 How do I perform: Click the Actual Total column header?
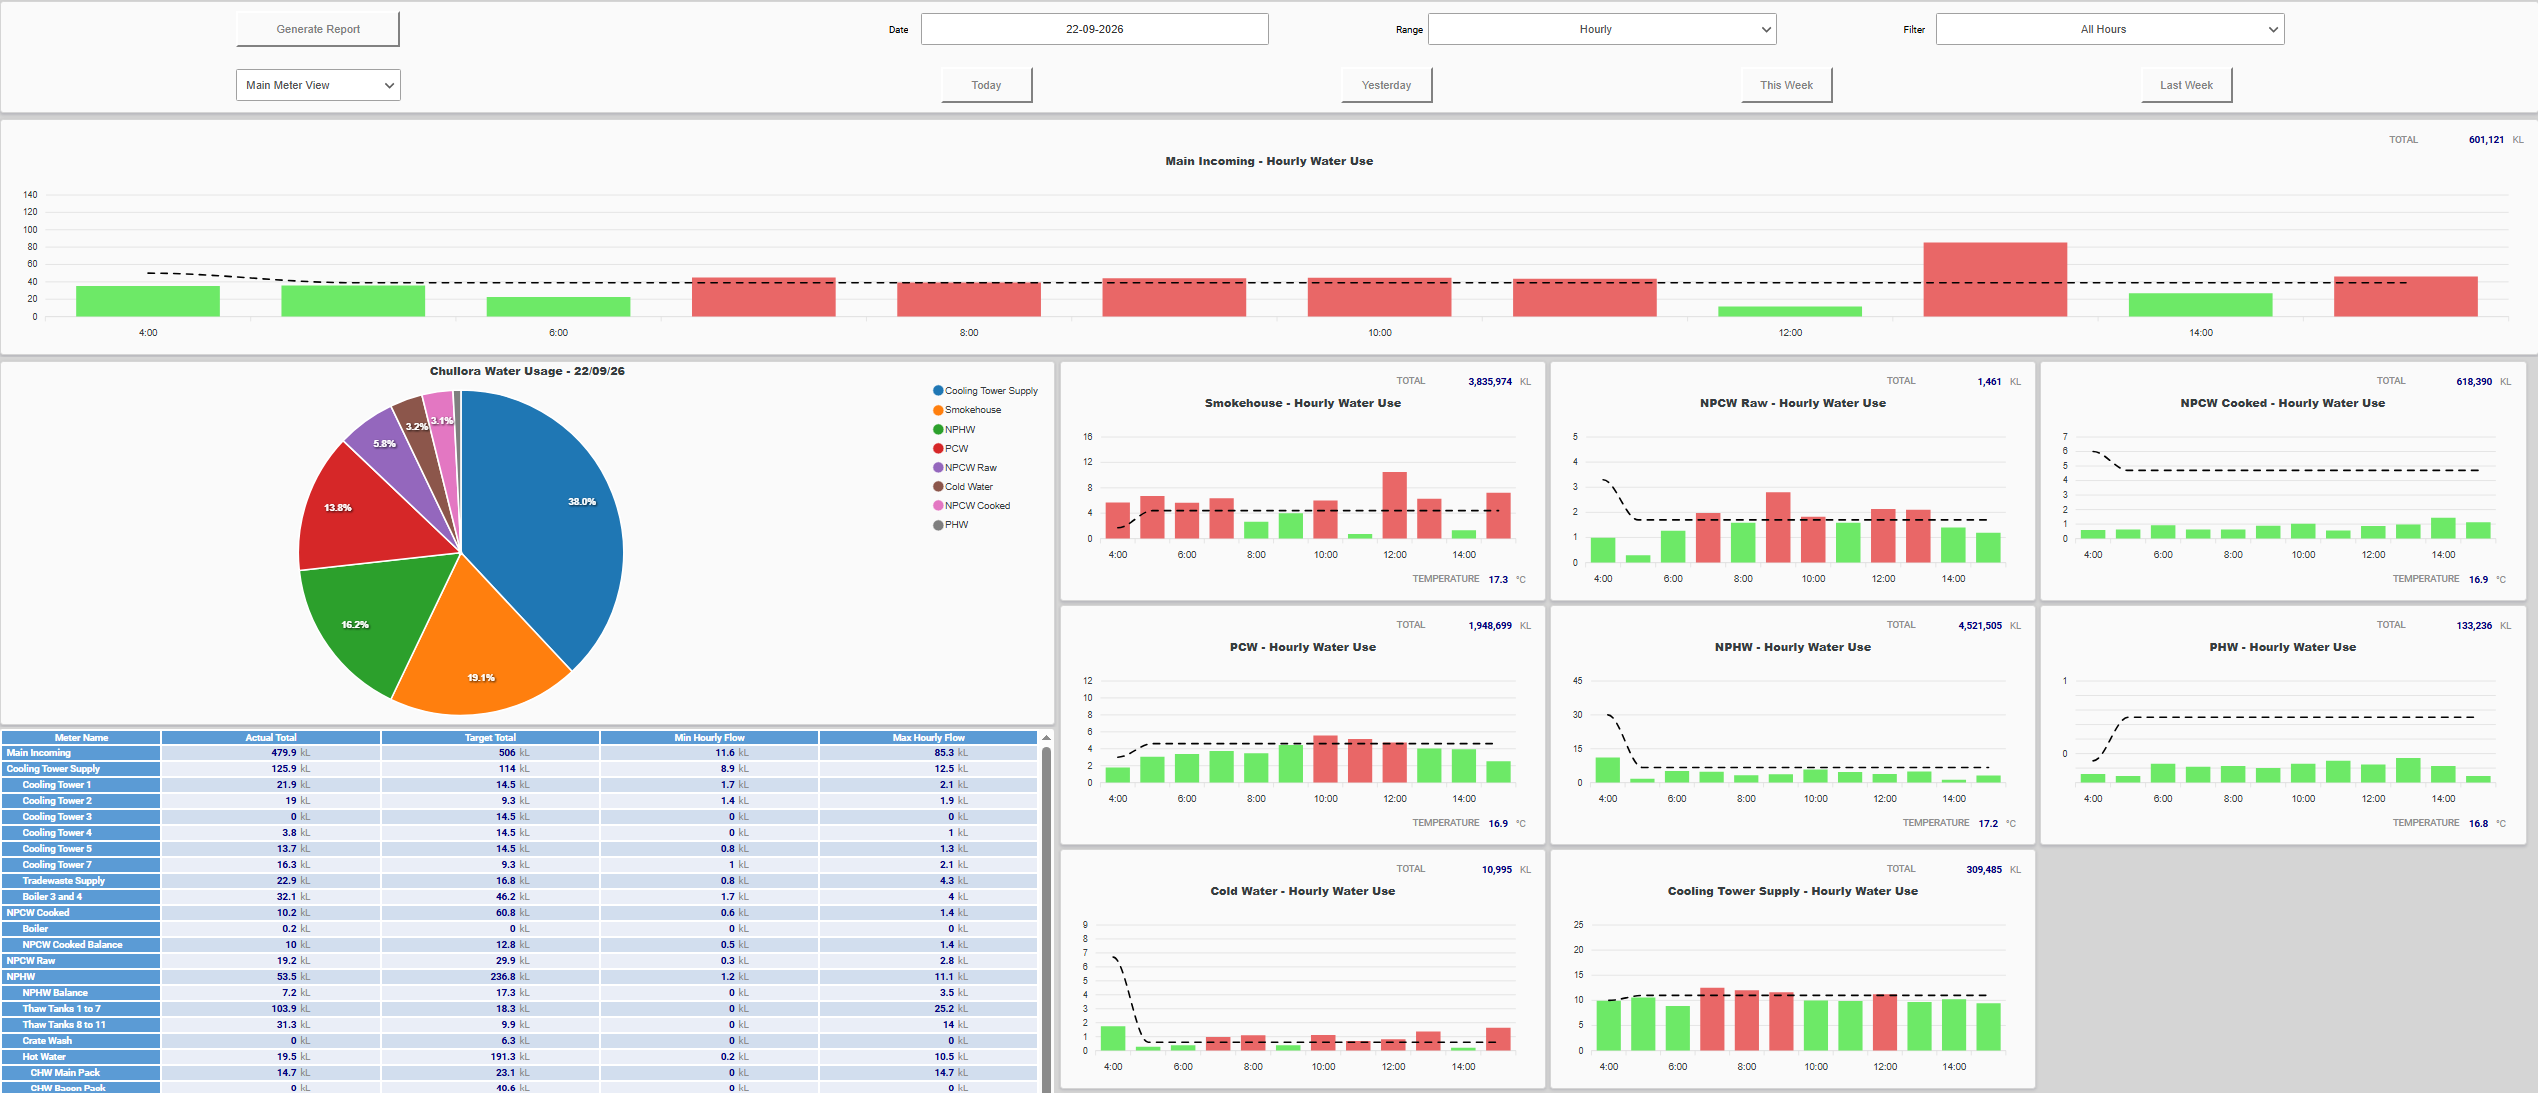coord(271,738)
